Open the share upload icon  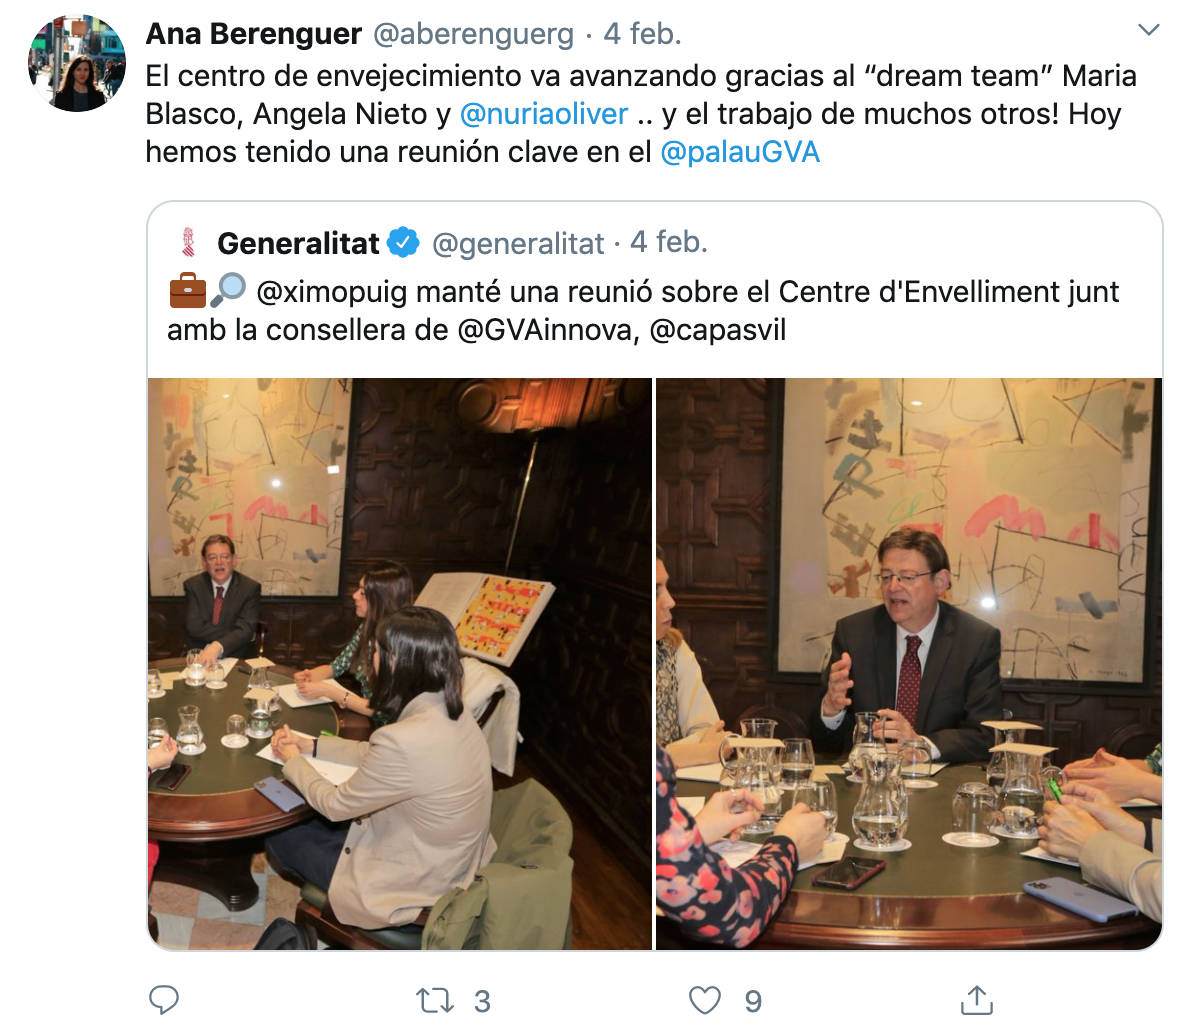point(977,1000)
